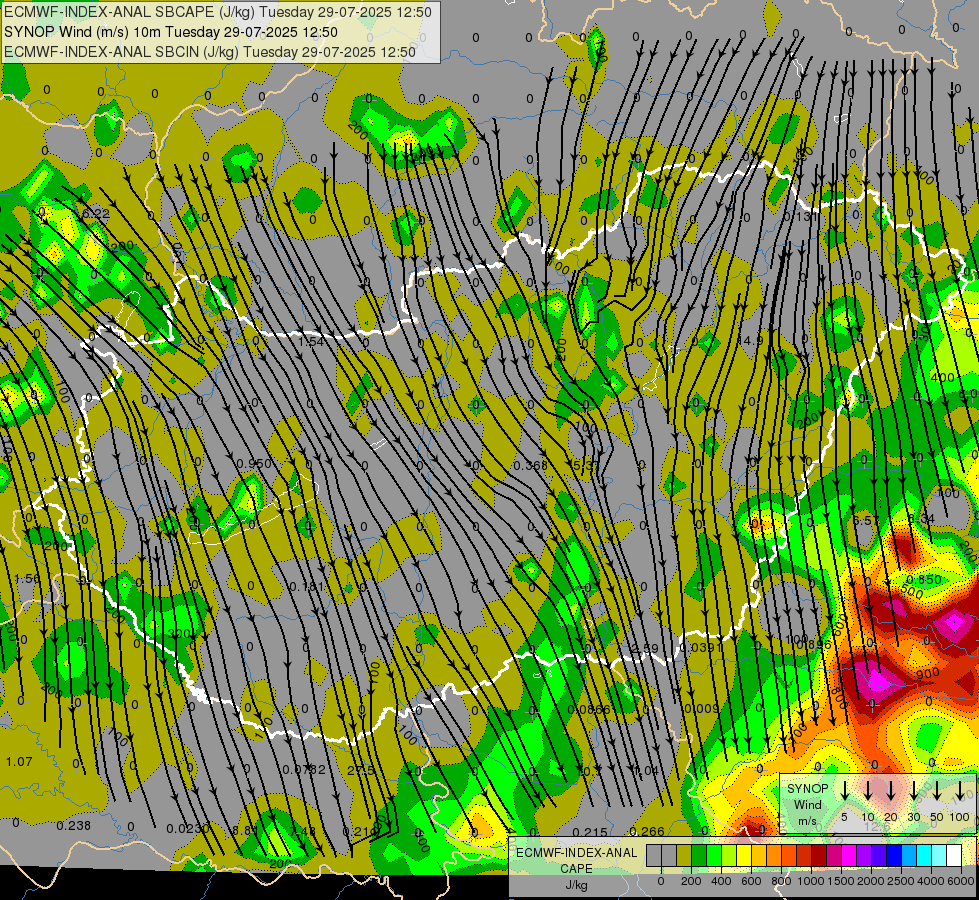Select the dark green CAPE legend swatch
The image size is (979, 900).
699,855
